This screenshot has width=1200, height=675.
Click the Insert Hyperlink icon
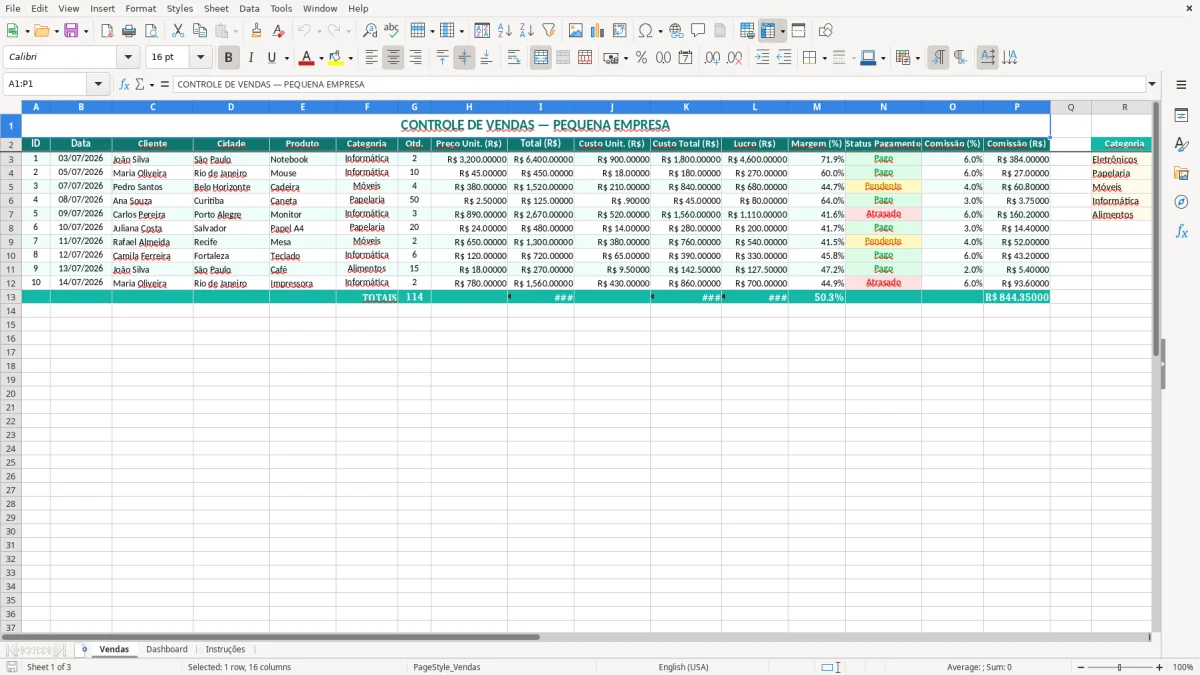pos(676,31)
